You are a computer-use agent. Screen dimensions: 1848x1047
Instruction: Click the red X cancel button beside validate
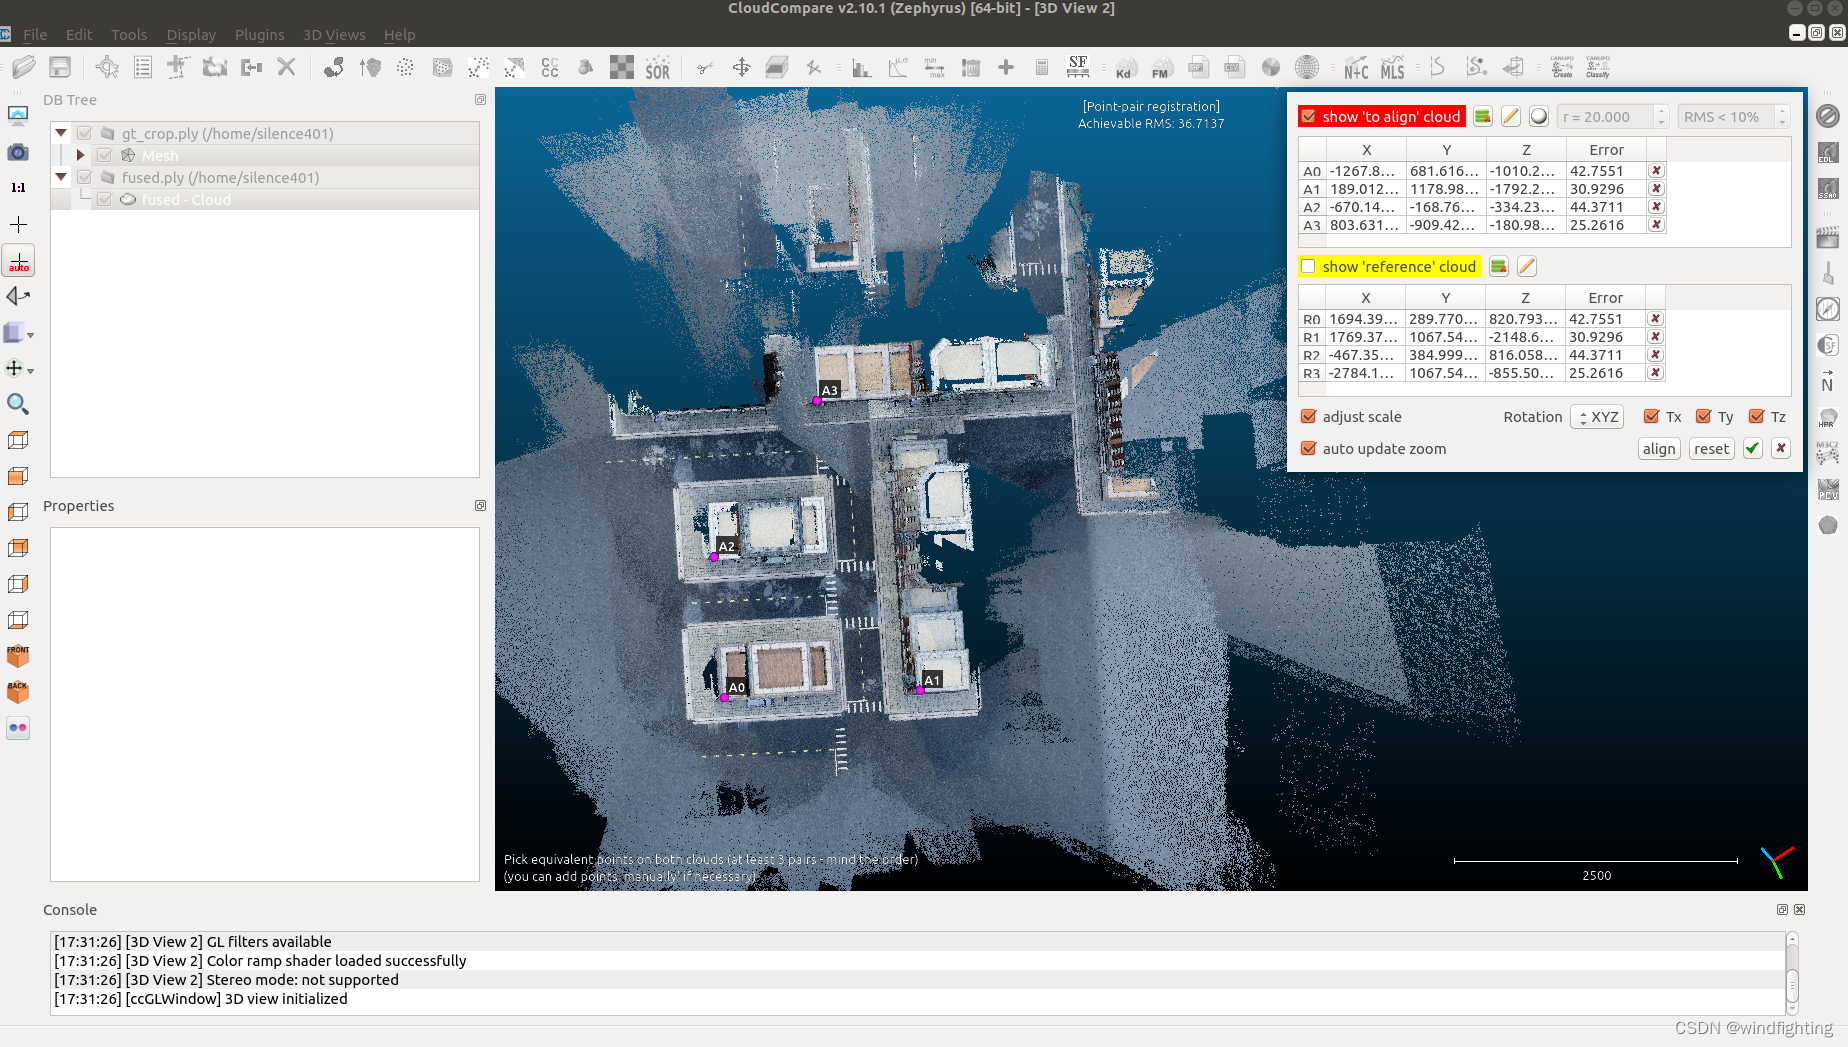point(1781,449)
